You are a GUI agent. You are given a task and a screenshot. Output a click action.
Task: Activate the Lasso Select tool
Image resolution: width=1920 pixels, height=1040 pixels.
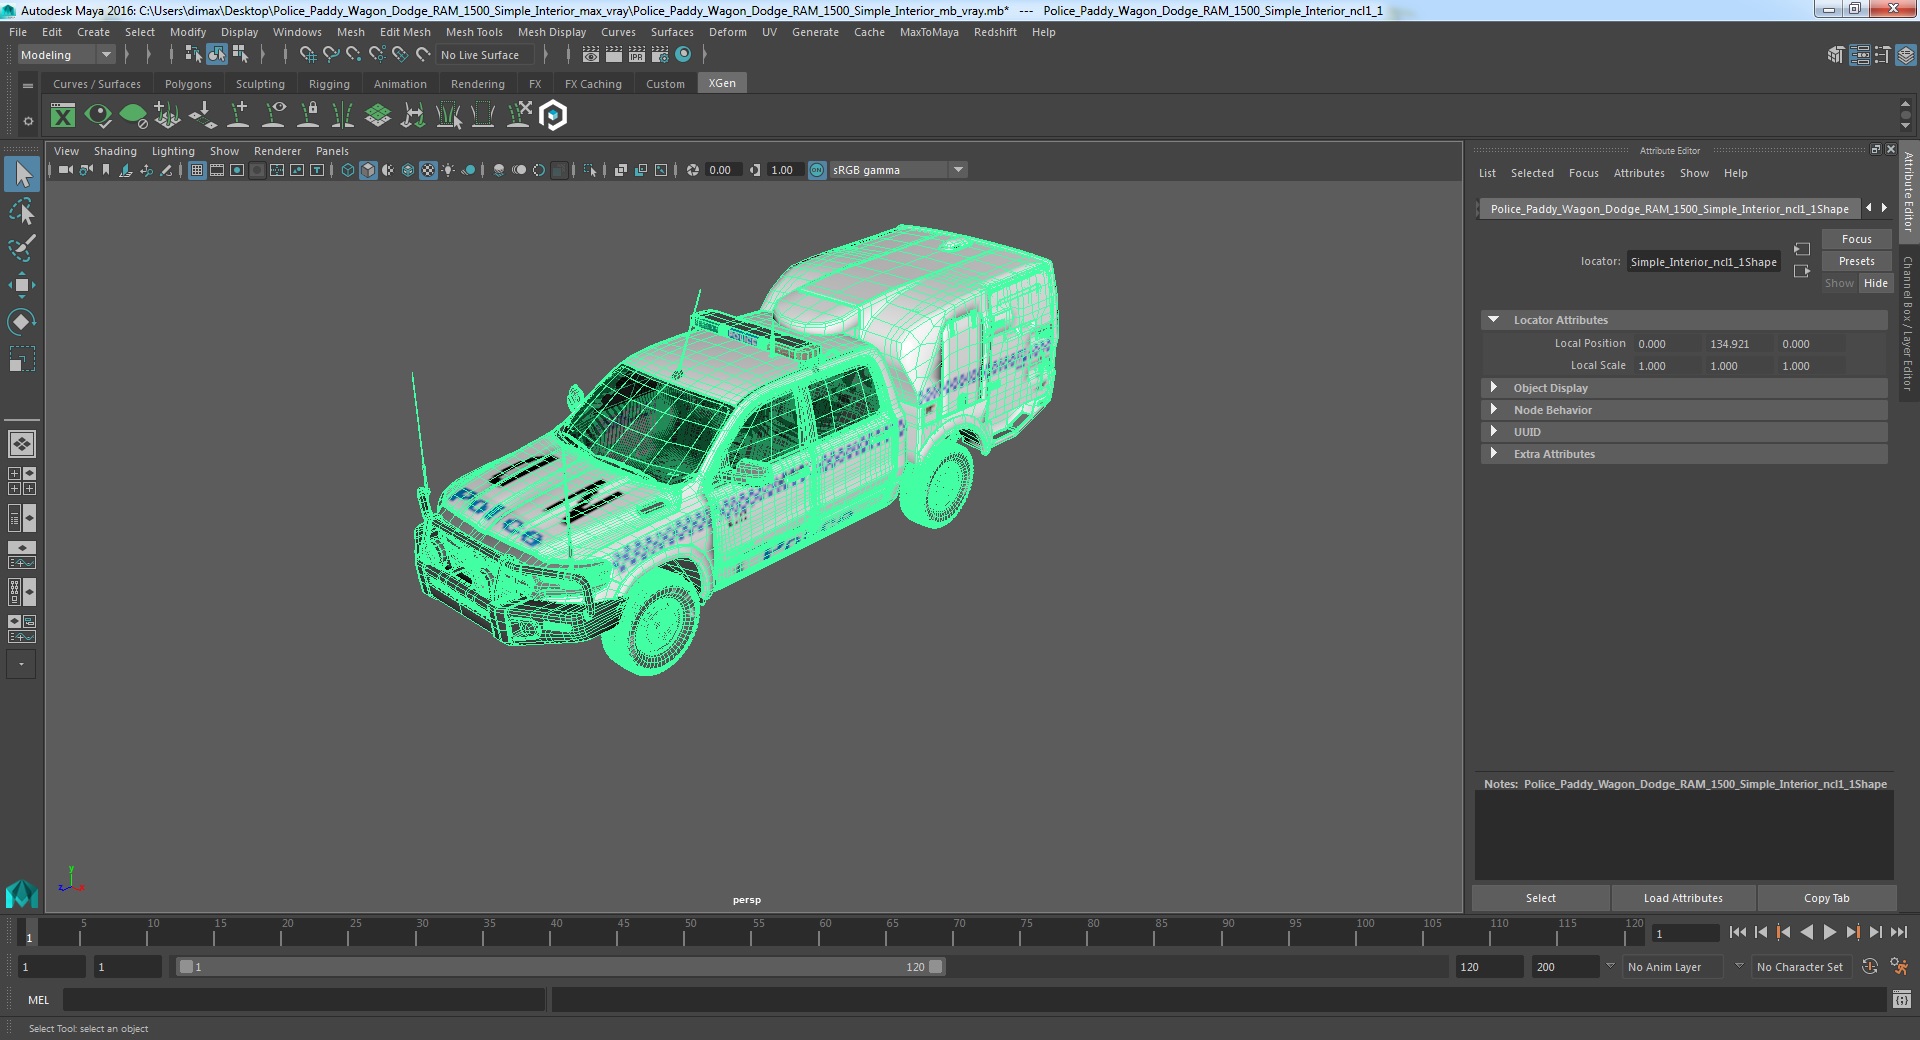pyautogui.click(x=22, y=211)
